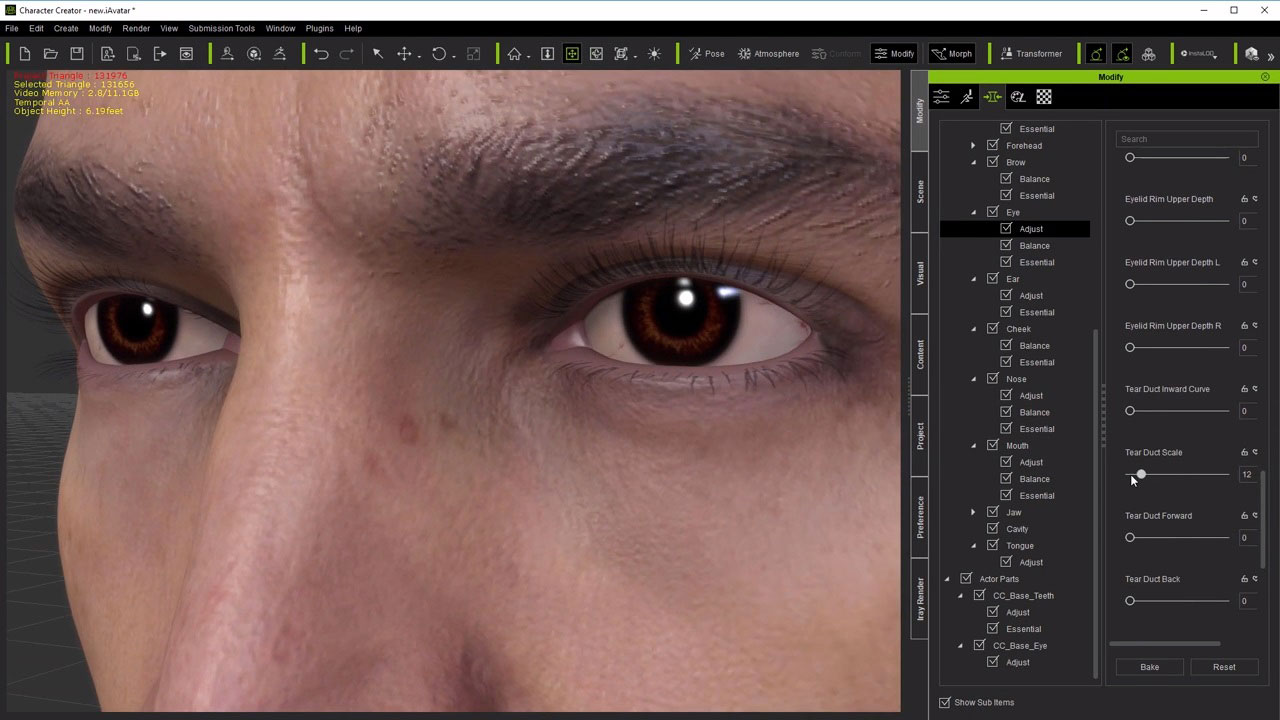Open the Pose tool
This screenshot has height=720, width=1280.
706,54
